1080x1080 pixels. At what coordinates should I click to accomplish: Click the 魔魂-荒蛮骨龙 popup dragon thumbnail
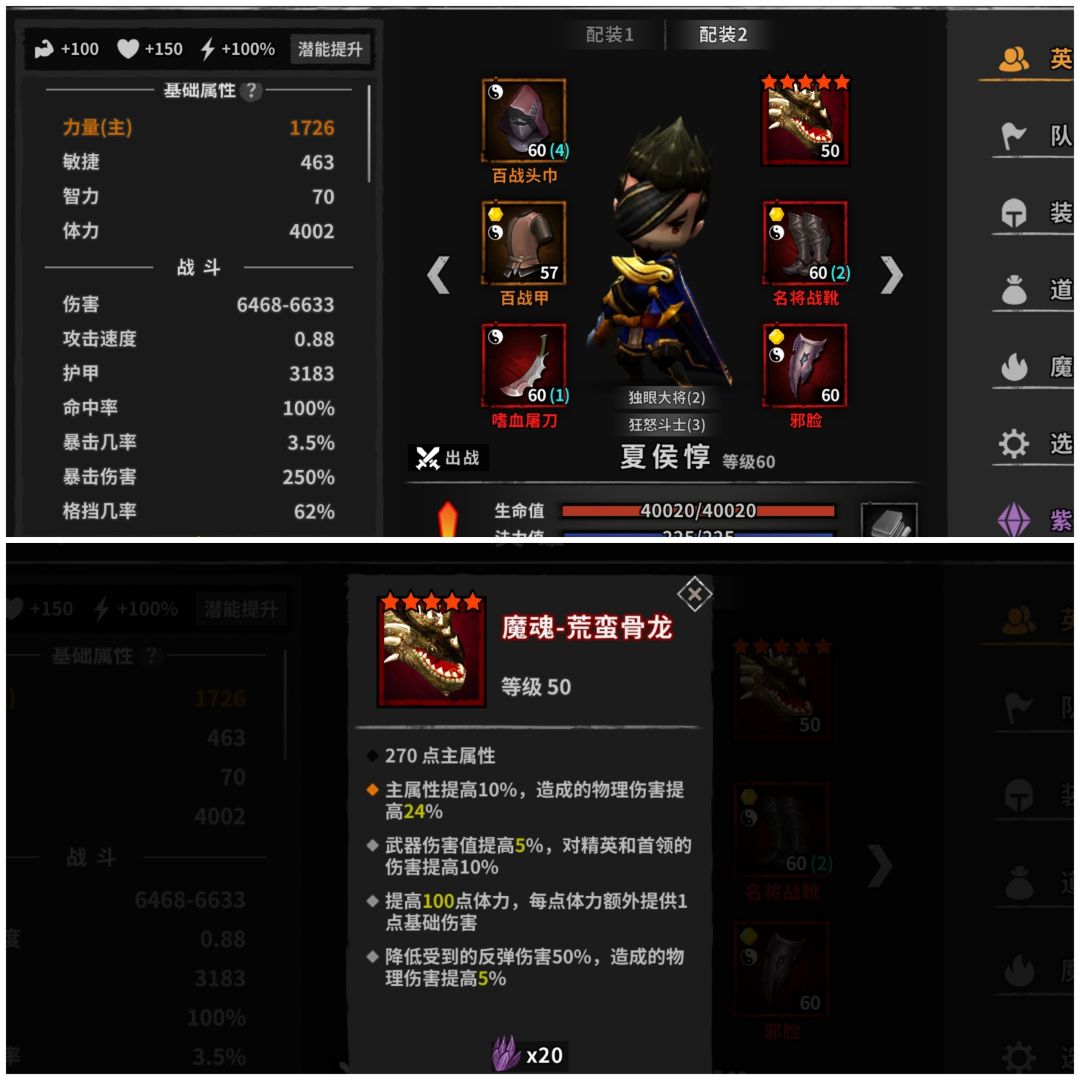(431, 651)
